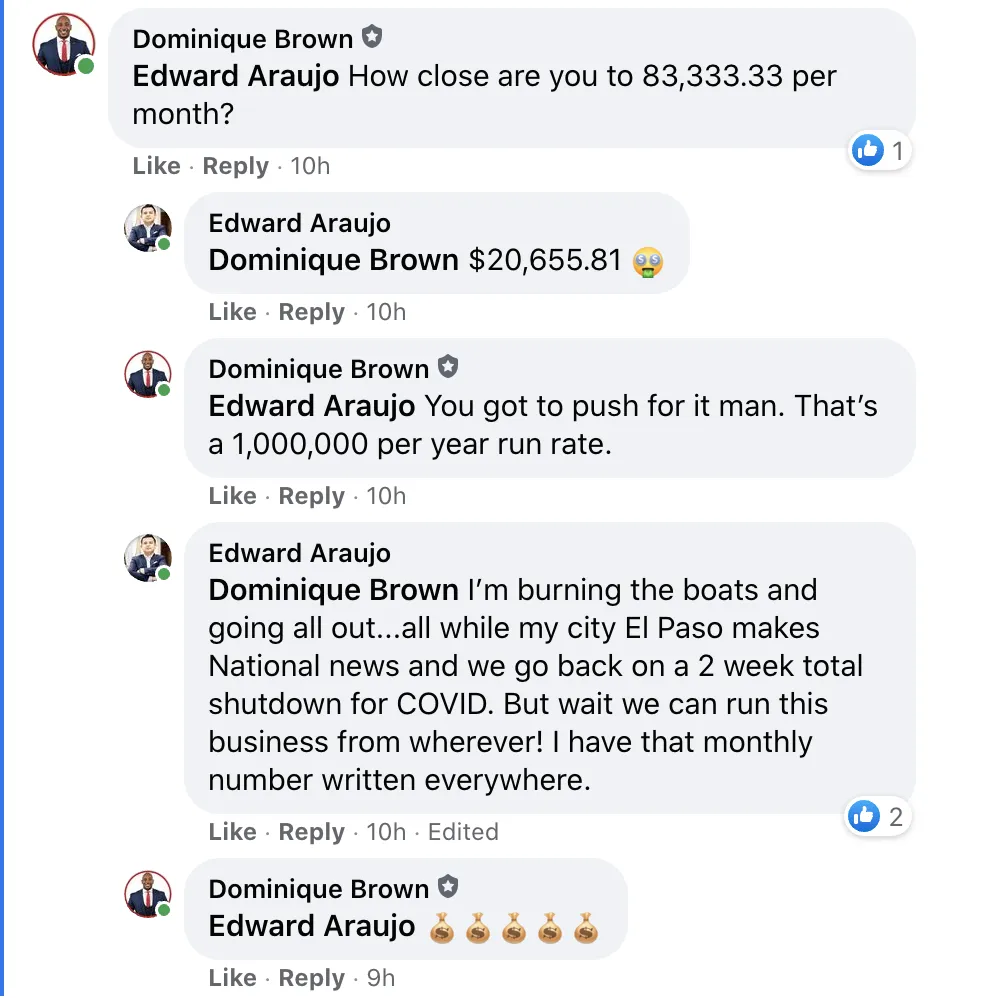Click money-mouth emoji in Edward's reply
994x998 pixels.
[x=648, y=261]
